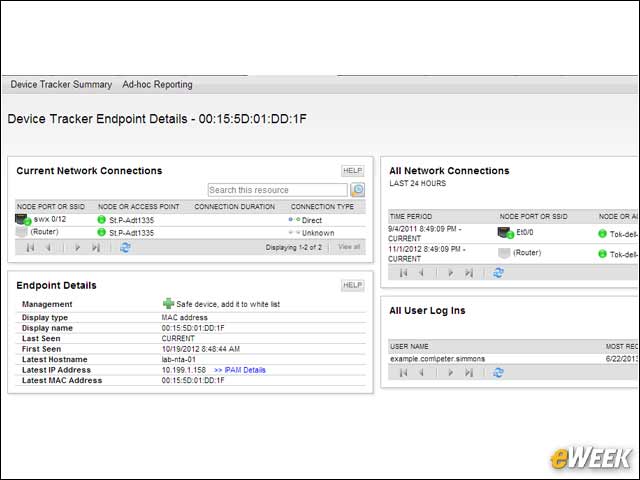This screenshot has width=640, height=480.
Task: Go to previous page in All Network Connections
Action: click(x=421, y=273)
